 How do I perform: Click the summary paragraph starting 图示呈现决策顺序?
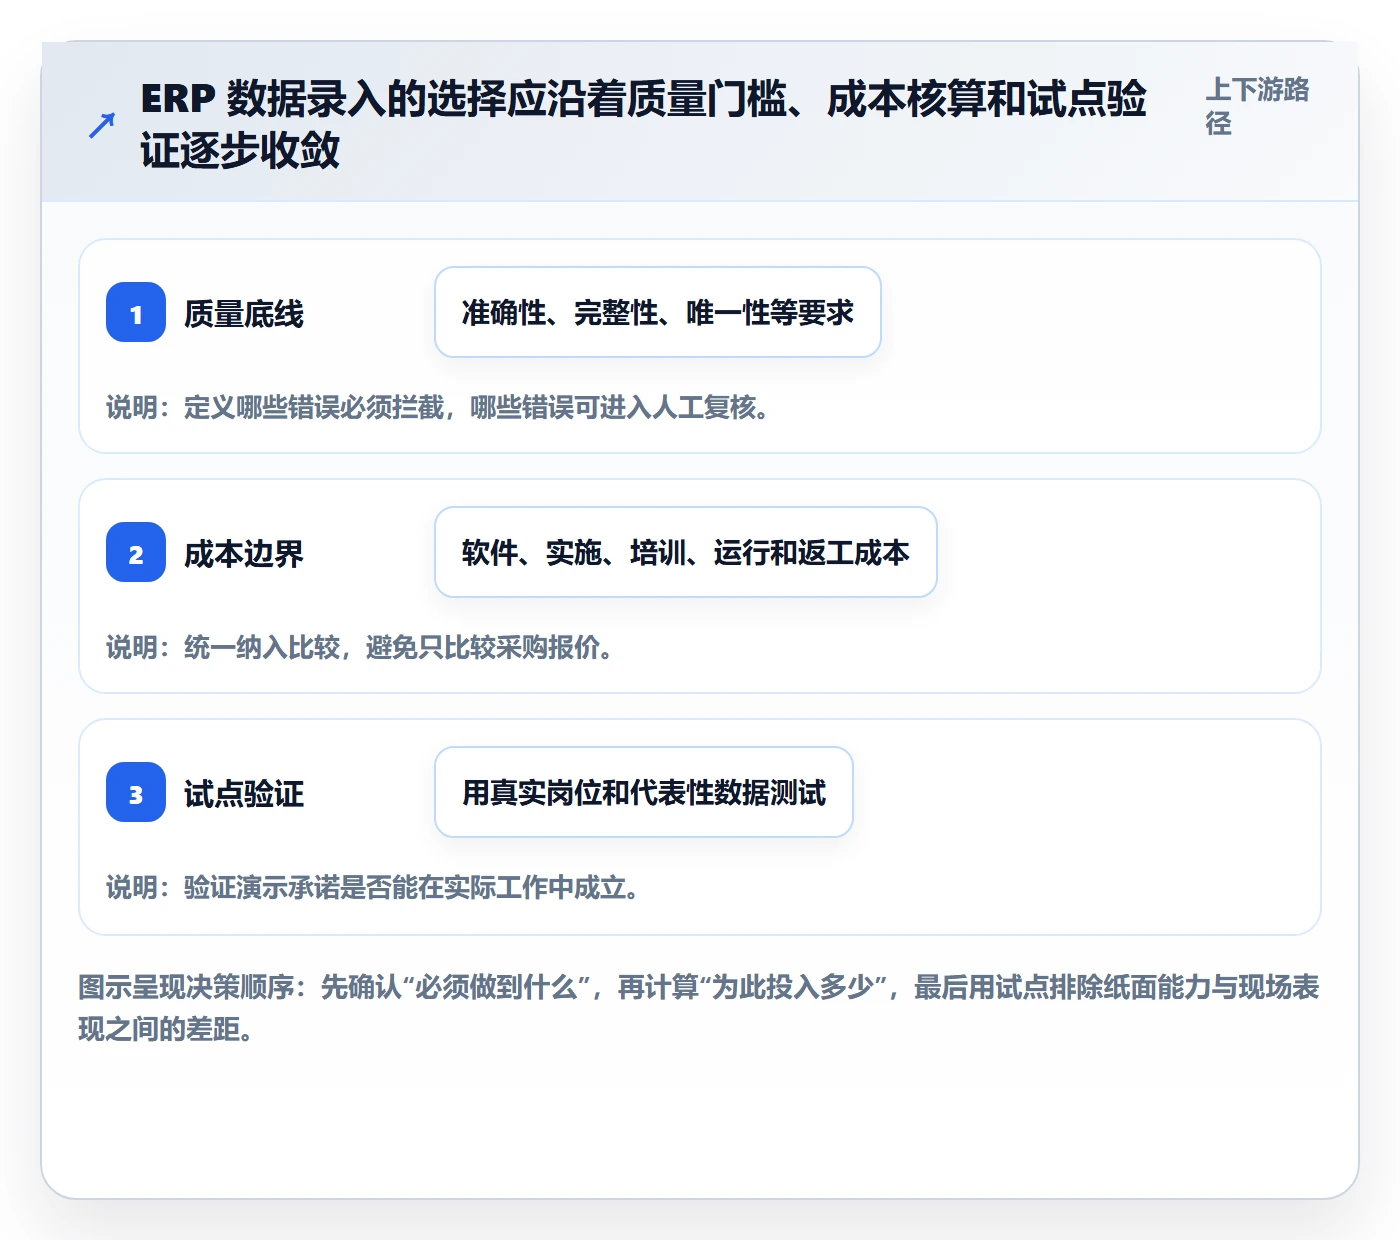699,1008
